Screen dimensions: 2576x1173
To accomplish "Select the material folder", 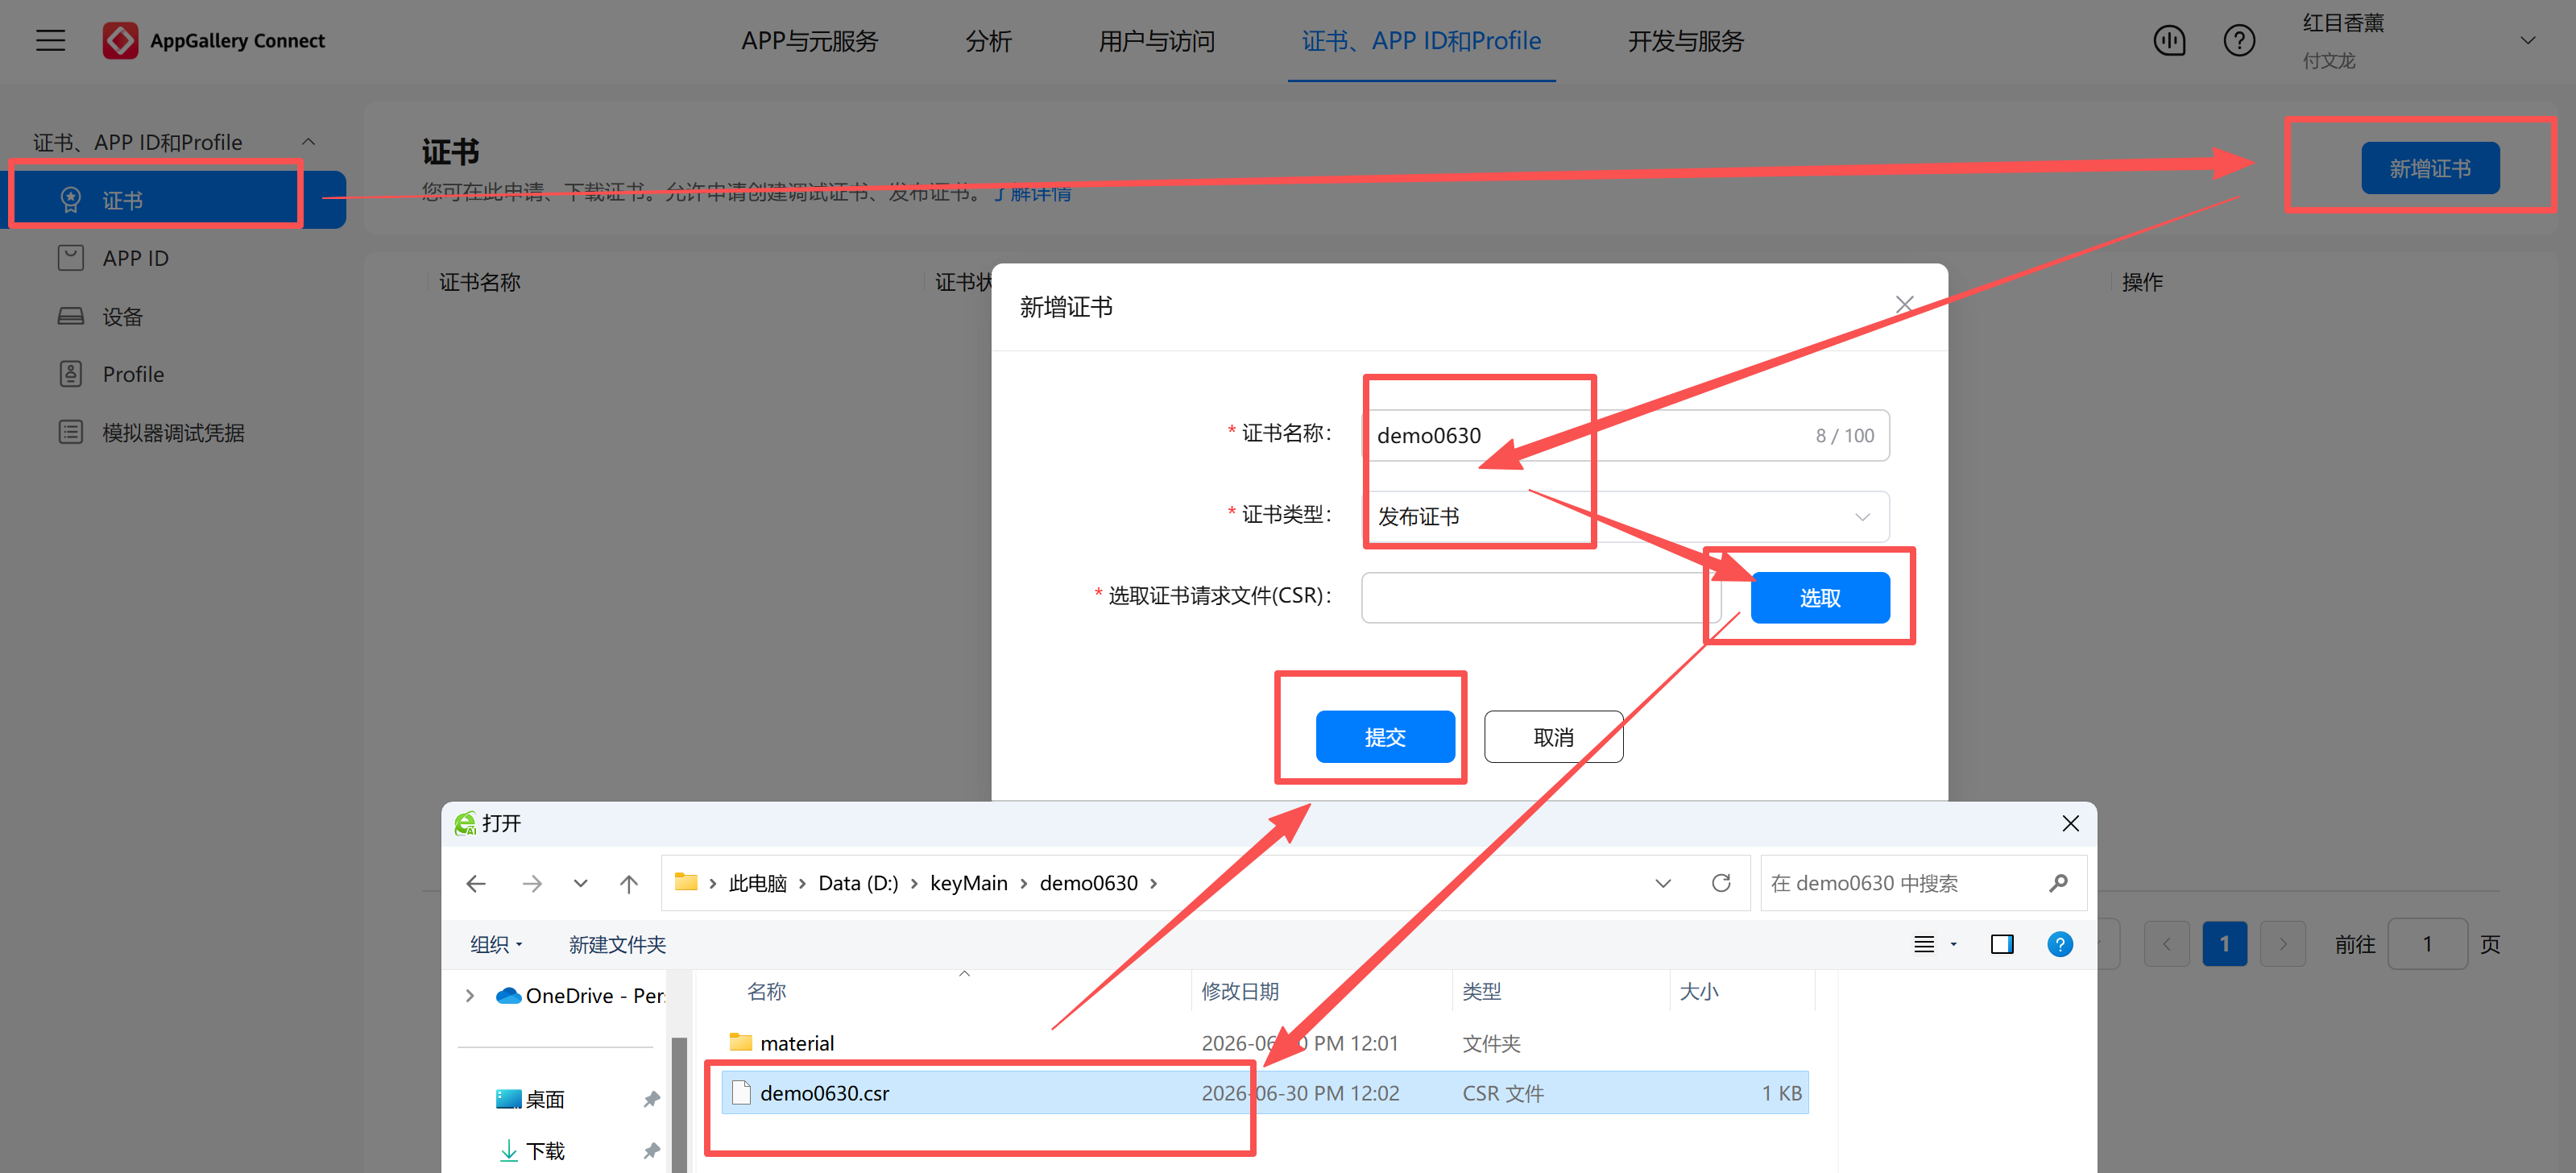I will [x=1264, y=1043].
